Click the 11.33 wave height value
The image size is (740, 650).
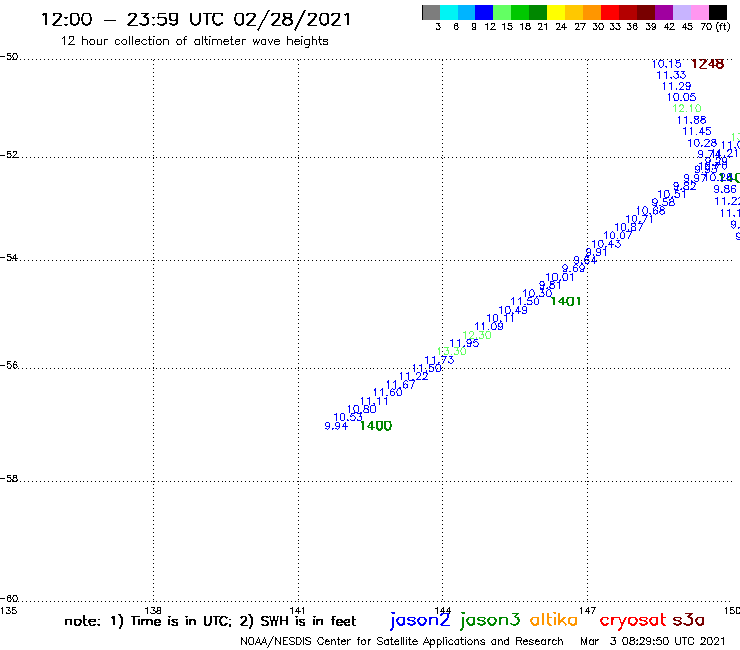click(x=671, y=75)
